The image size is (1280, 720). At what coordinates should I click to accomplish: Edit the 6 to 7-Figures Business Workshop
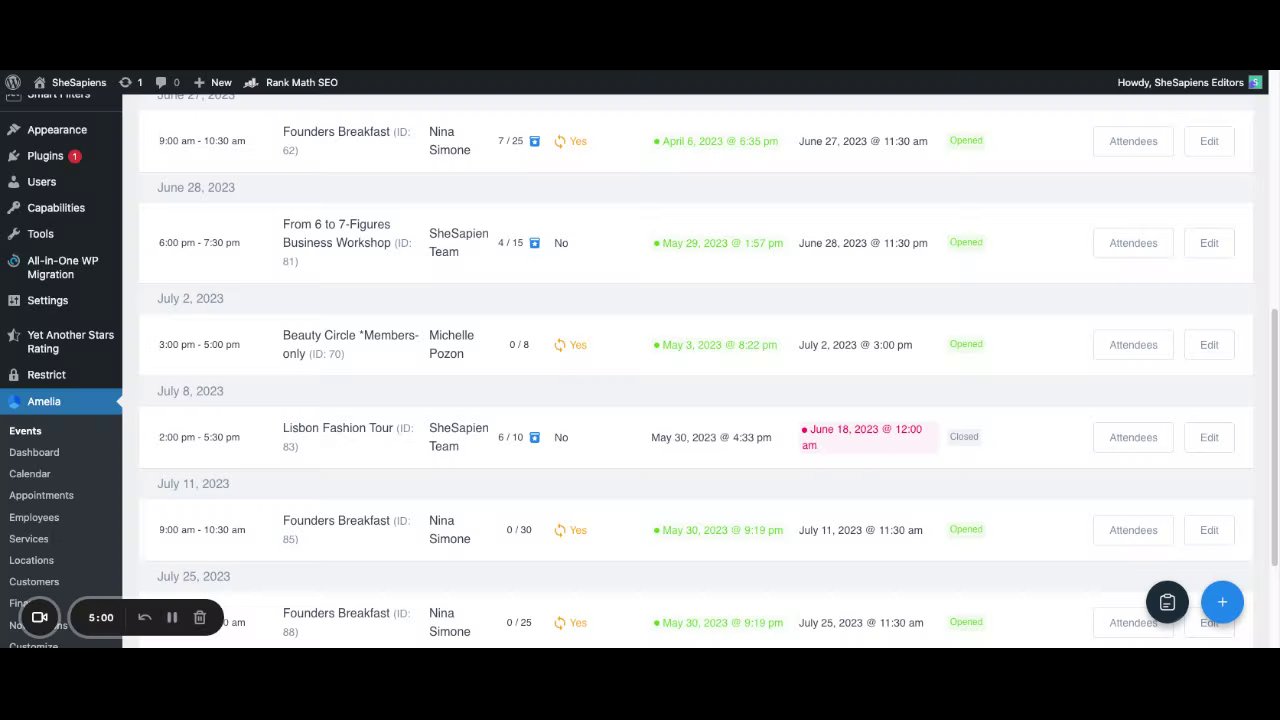point(1209,243)
